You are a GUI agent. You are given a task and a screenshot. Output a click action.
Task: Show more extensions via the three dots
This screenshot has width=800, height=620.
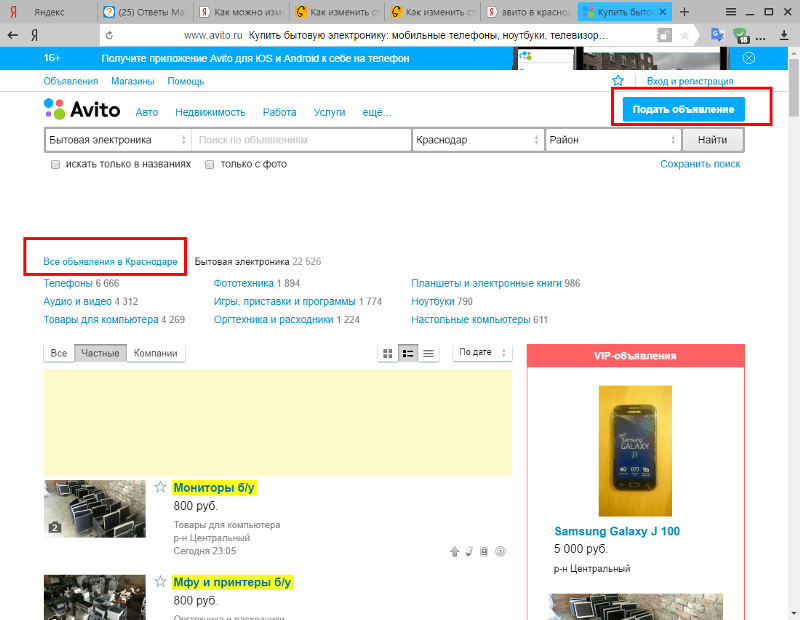point(760,38)
